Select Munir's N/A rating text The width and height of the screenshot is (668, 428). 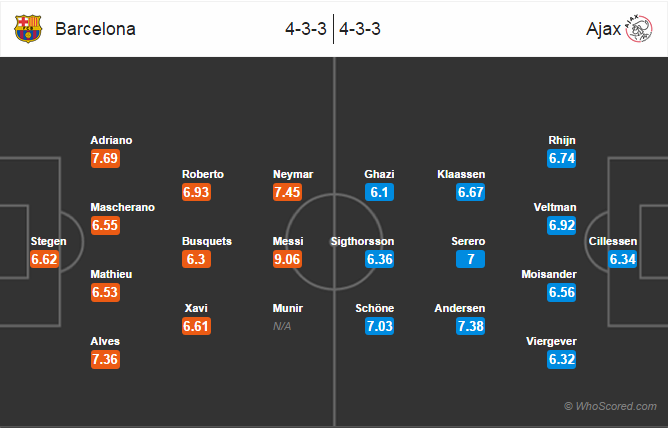click(x=282, y=326)
